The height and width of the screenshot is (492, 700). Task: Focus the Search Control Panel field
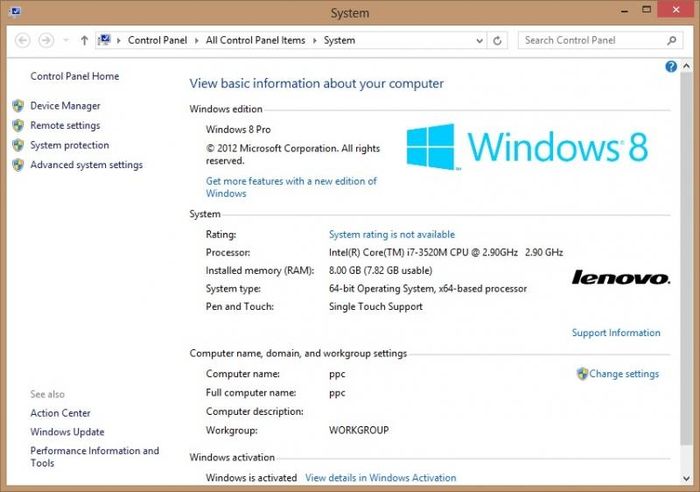[x=600, y=40]
